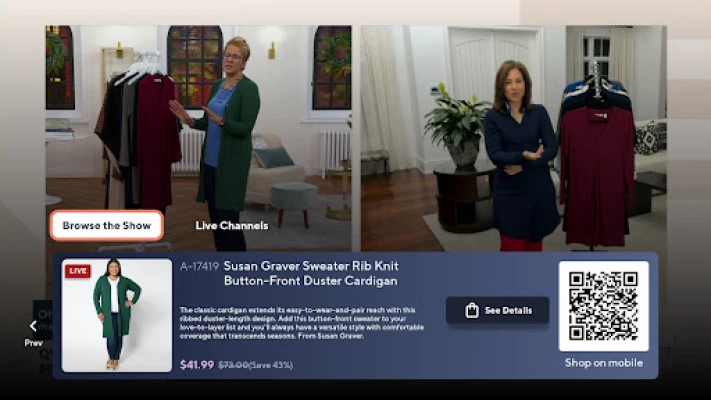The width and height of the screenshot is (711, 400).
Task: Click the cardigan product description paragraph
Action: (x=302, y=323)
